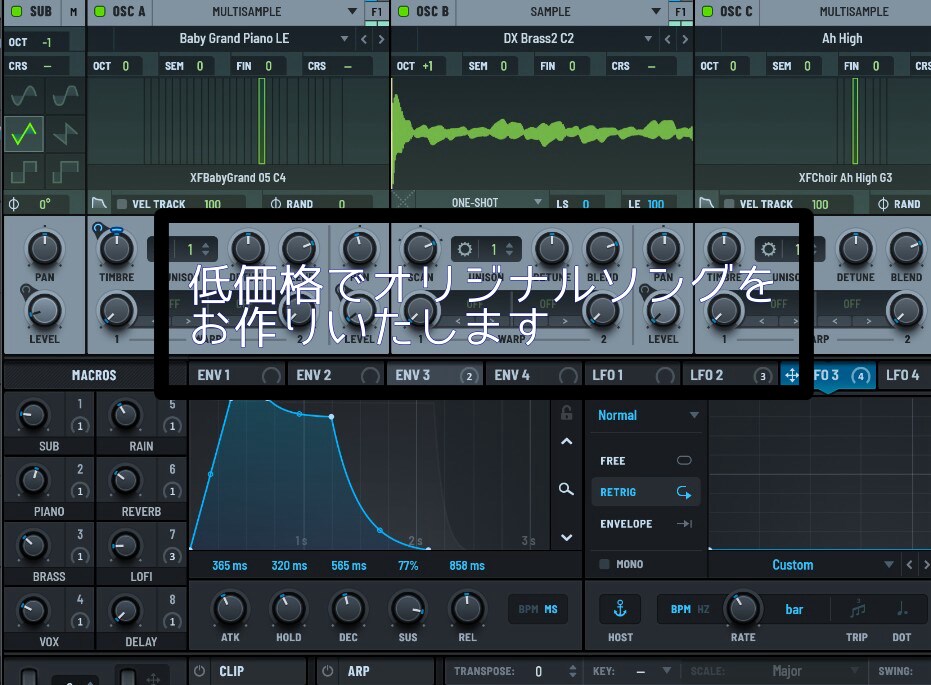Open the OSC A MULTISAMPLE type dropdown
Screen dimensions: 931x685
(x=257, y=11)
